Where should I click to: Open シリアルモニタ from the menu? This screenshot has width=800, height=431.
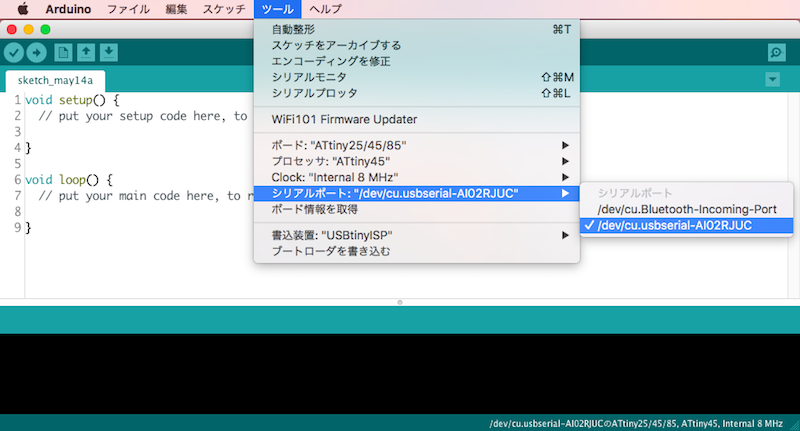pyautogui.click(x=417, y=78)
